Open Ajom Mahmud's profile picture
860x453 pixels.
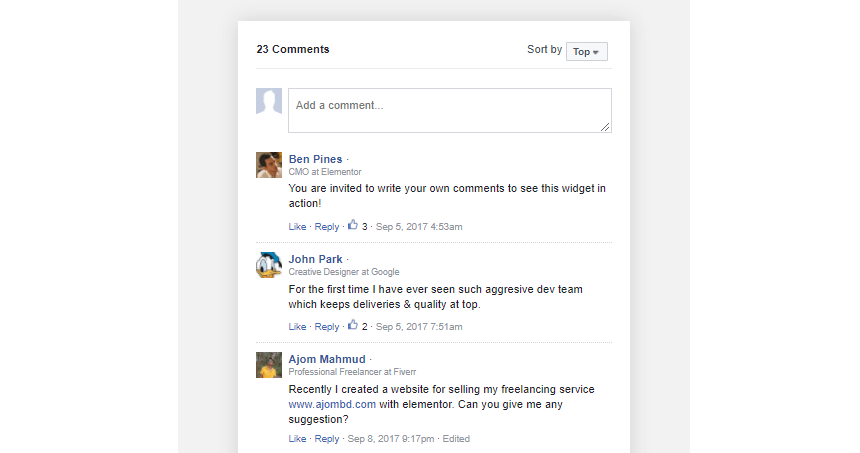tap(269, 365)
